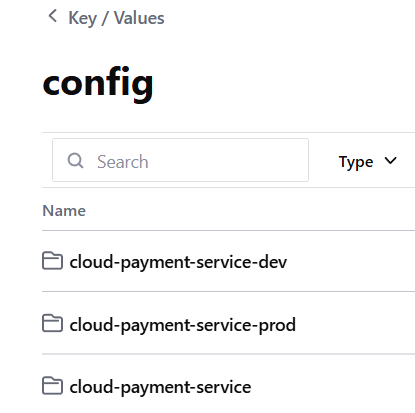Focus the Search input field

click(180, 160)
